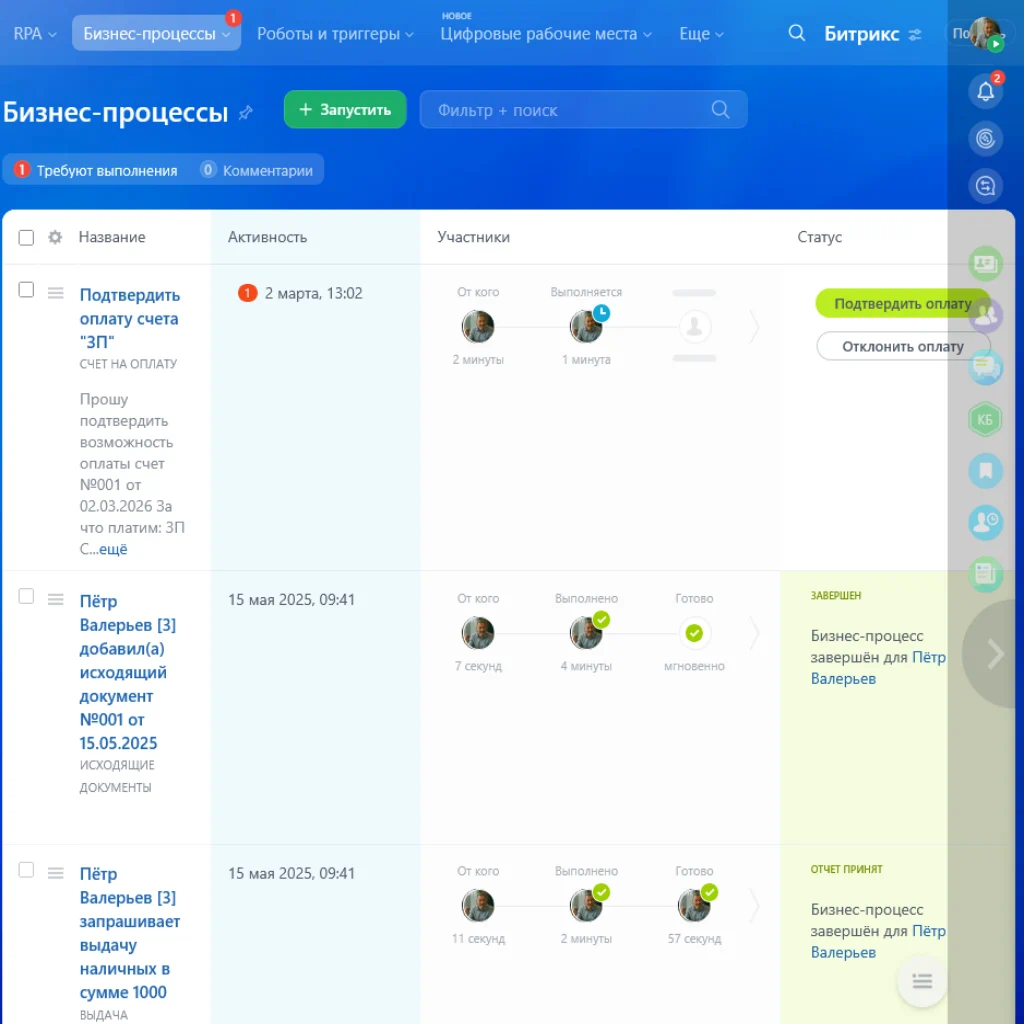
Task: Check the checkbox for the second process row
Action: click(26, 594)
